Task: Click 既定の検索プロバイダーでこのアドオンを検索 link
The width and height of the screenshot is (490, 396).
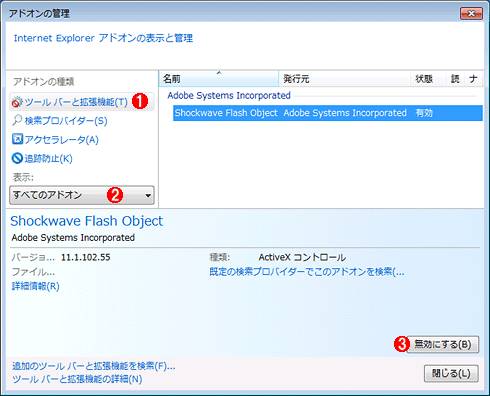Action: [x=307, y=272]
